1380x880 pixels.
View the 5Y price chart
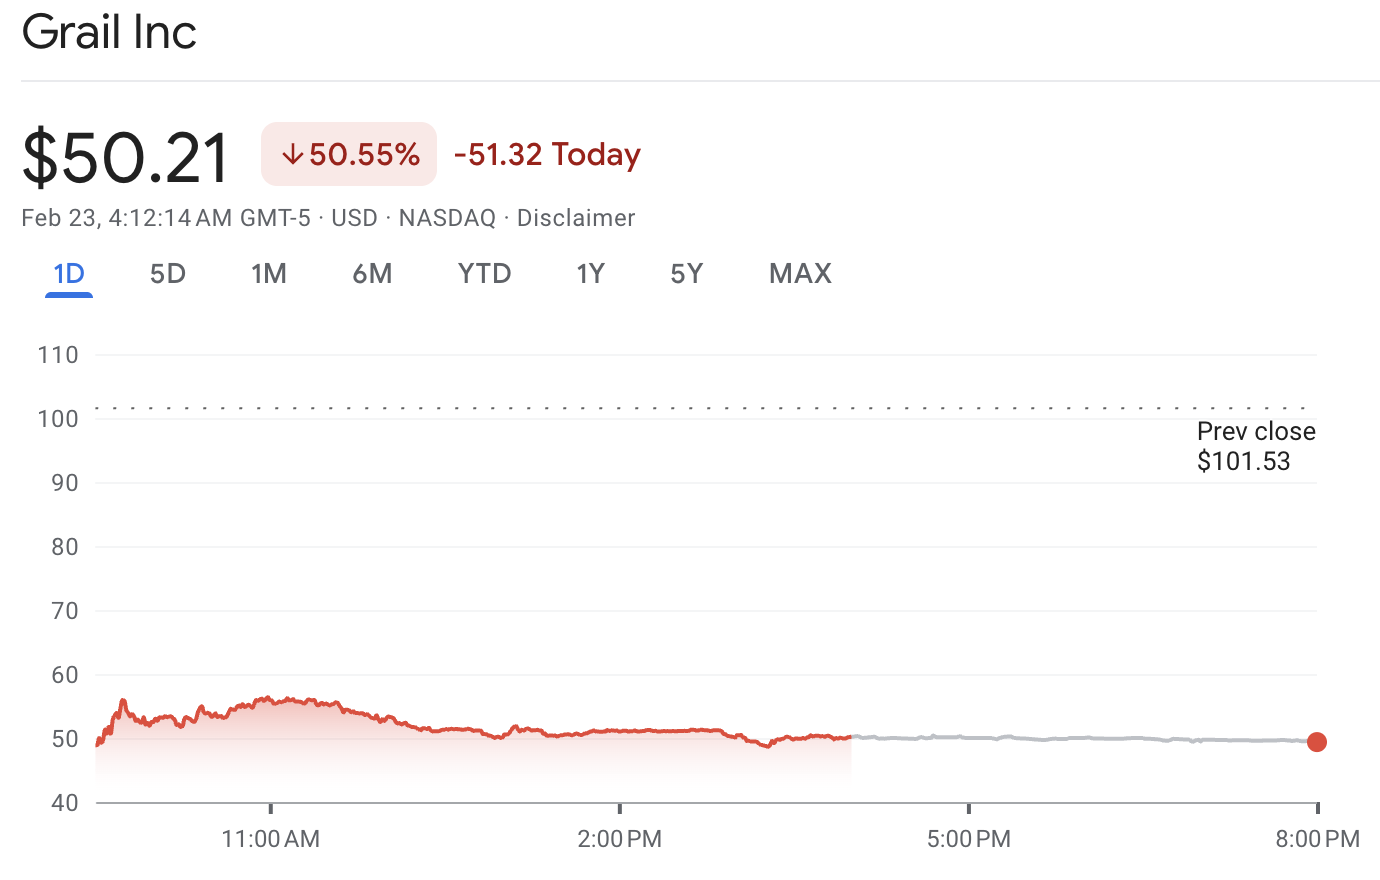pyautogui.click(x=687, y=274)
